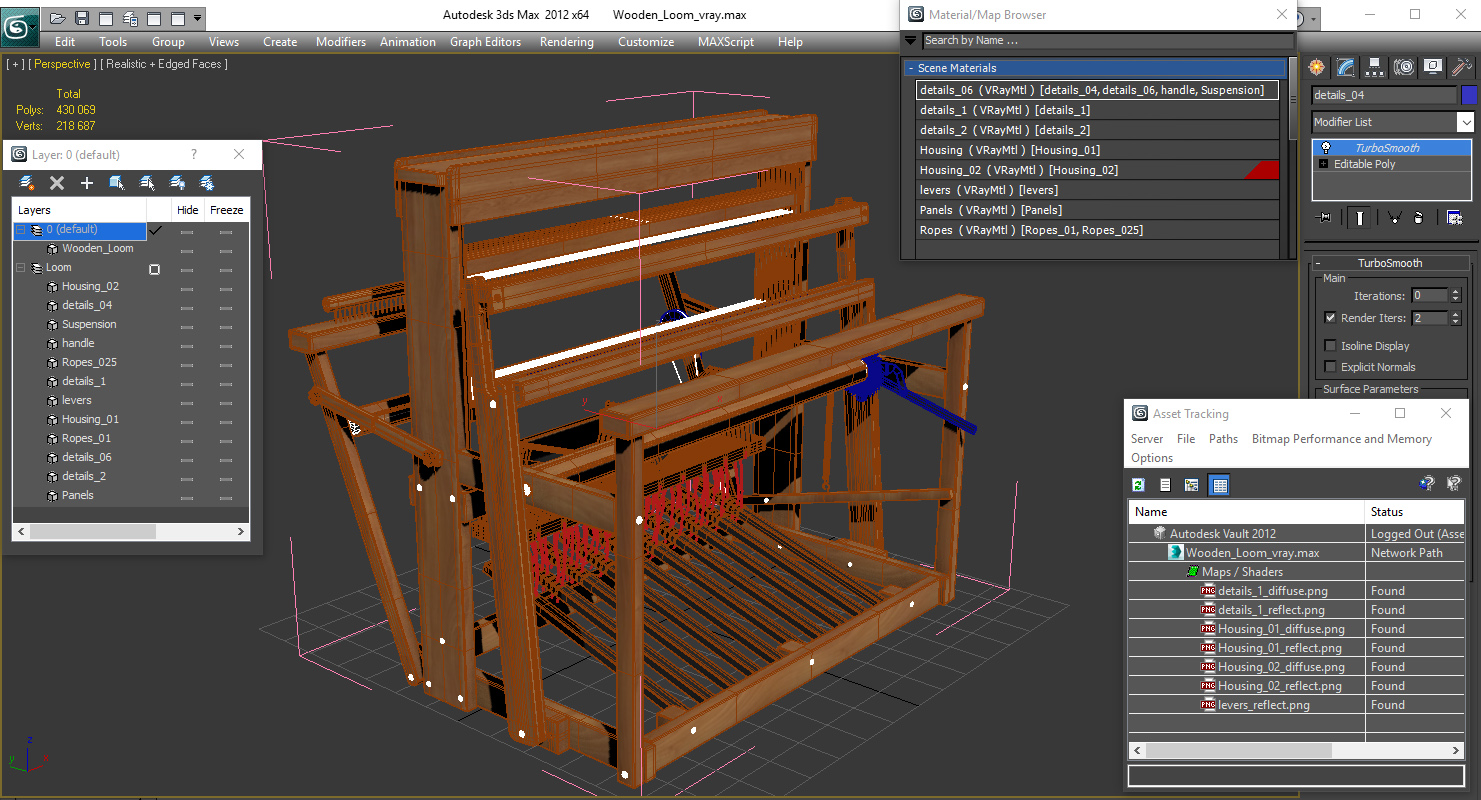
Task: Click Status Log icon in Asset Tracking
Action: coord(1165,485)
